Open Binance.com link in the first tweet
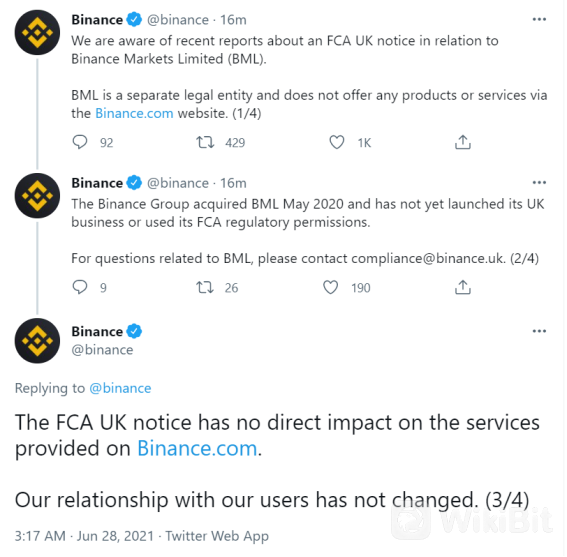567x557 pixels. tap(134, 114)
